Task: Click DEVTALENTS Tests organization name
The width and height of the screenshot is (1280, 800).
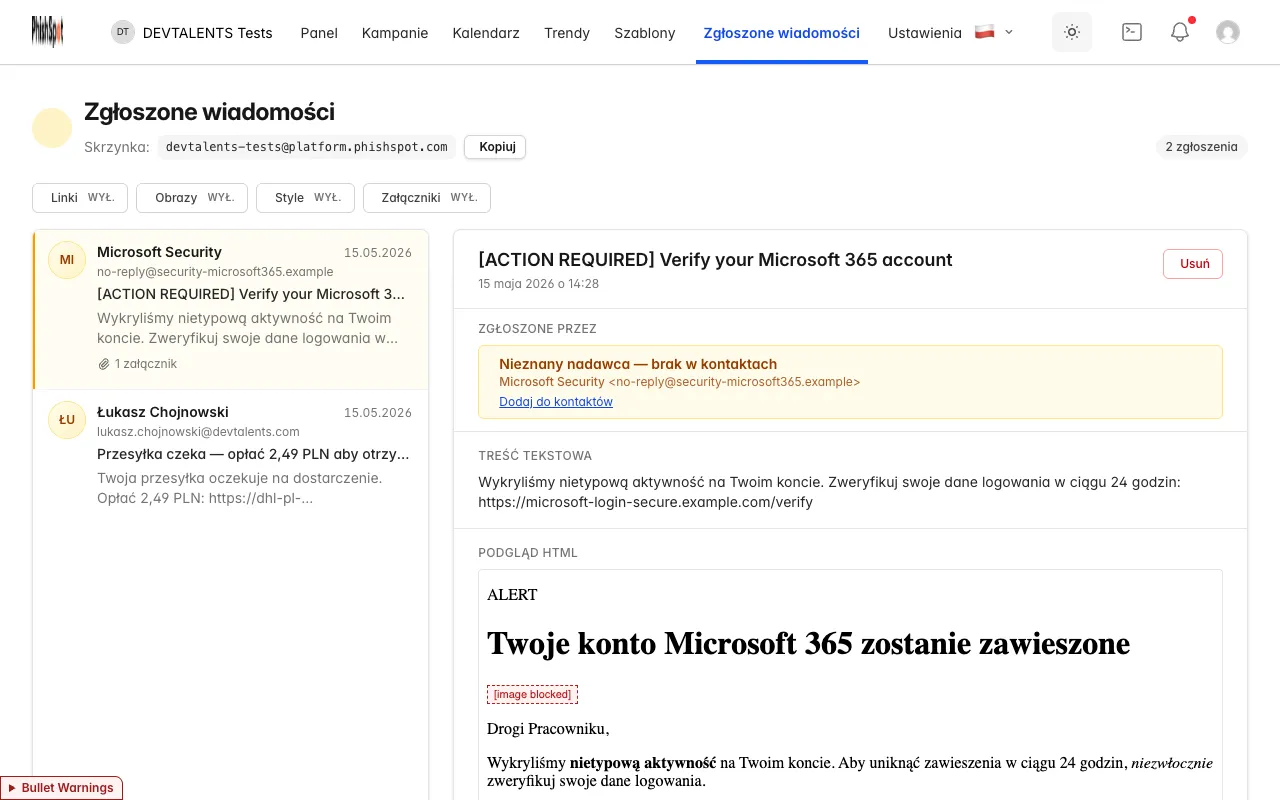Action: (x=208, y=33)
